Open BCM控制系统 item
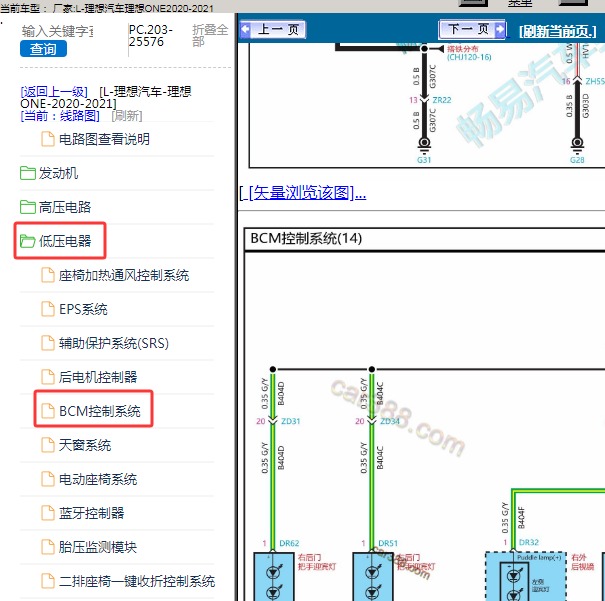Image resolution: width=605 pixels, height=601 pixels. 100,411
